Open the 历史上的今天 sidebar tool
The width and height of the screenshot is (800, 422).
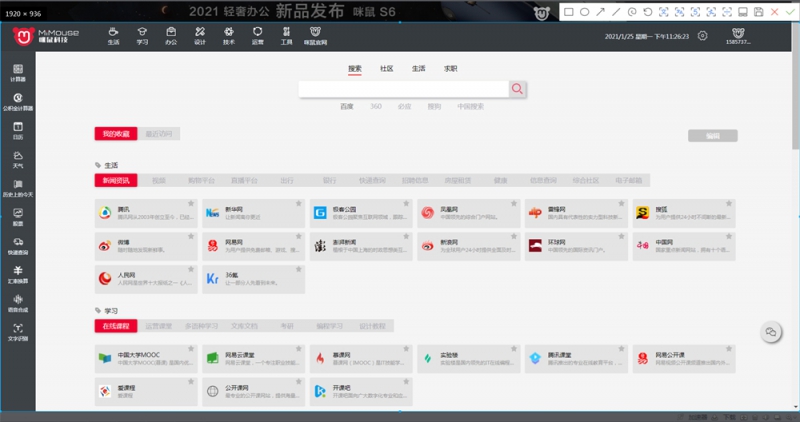coord(18,188)
